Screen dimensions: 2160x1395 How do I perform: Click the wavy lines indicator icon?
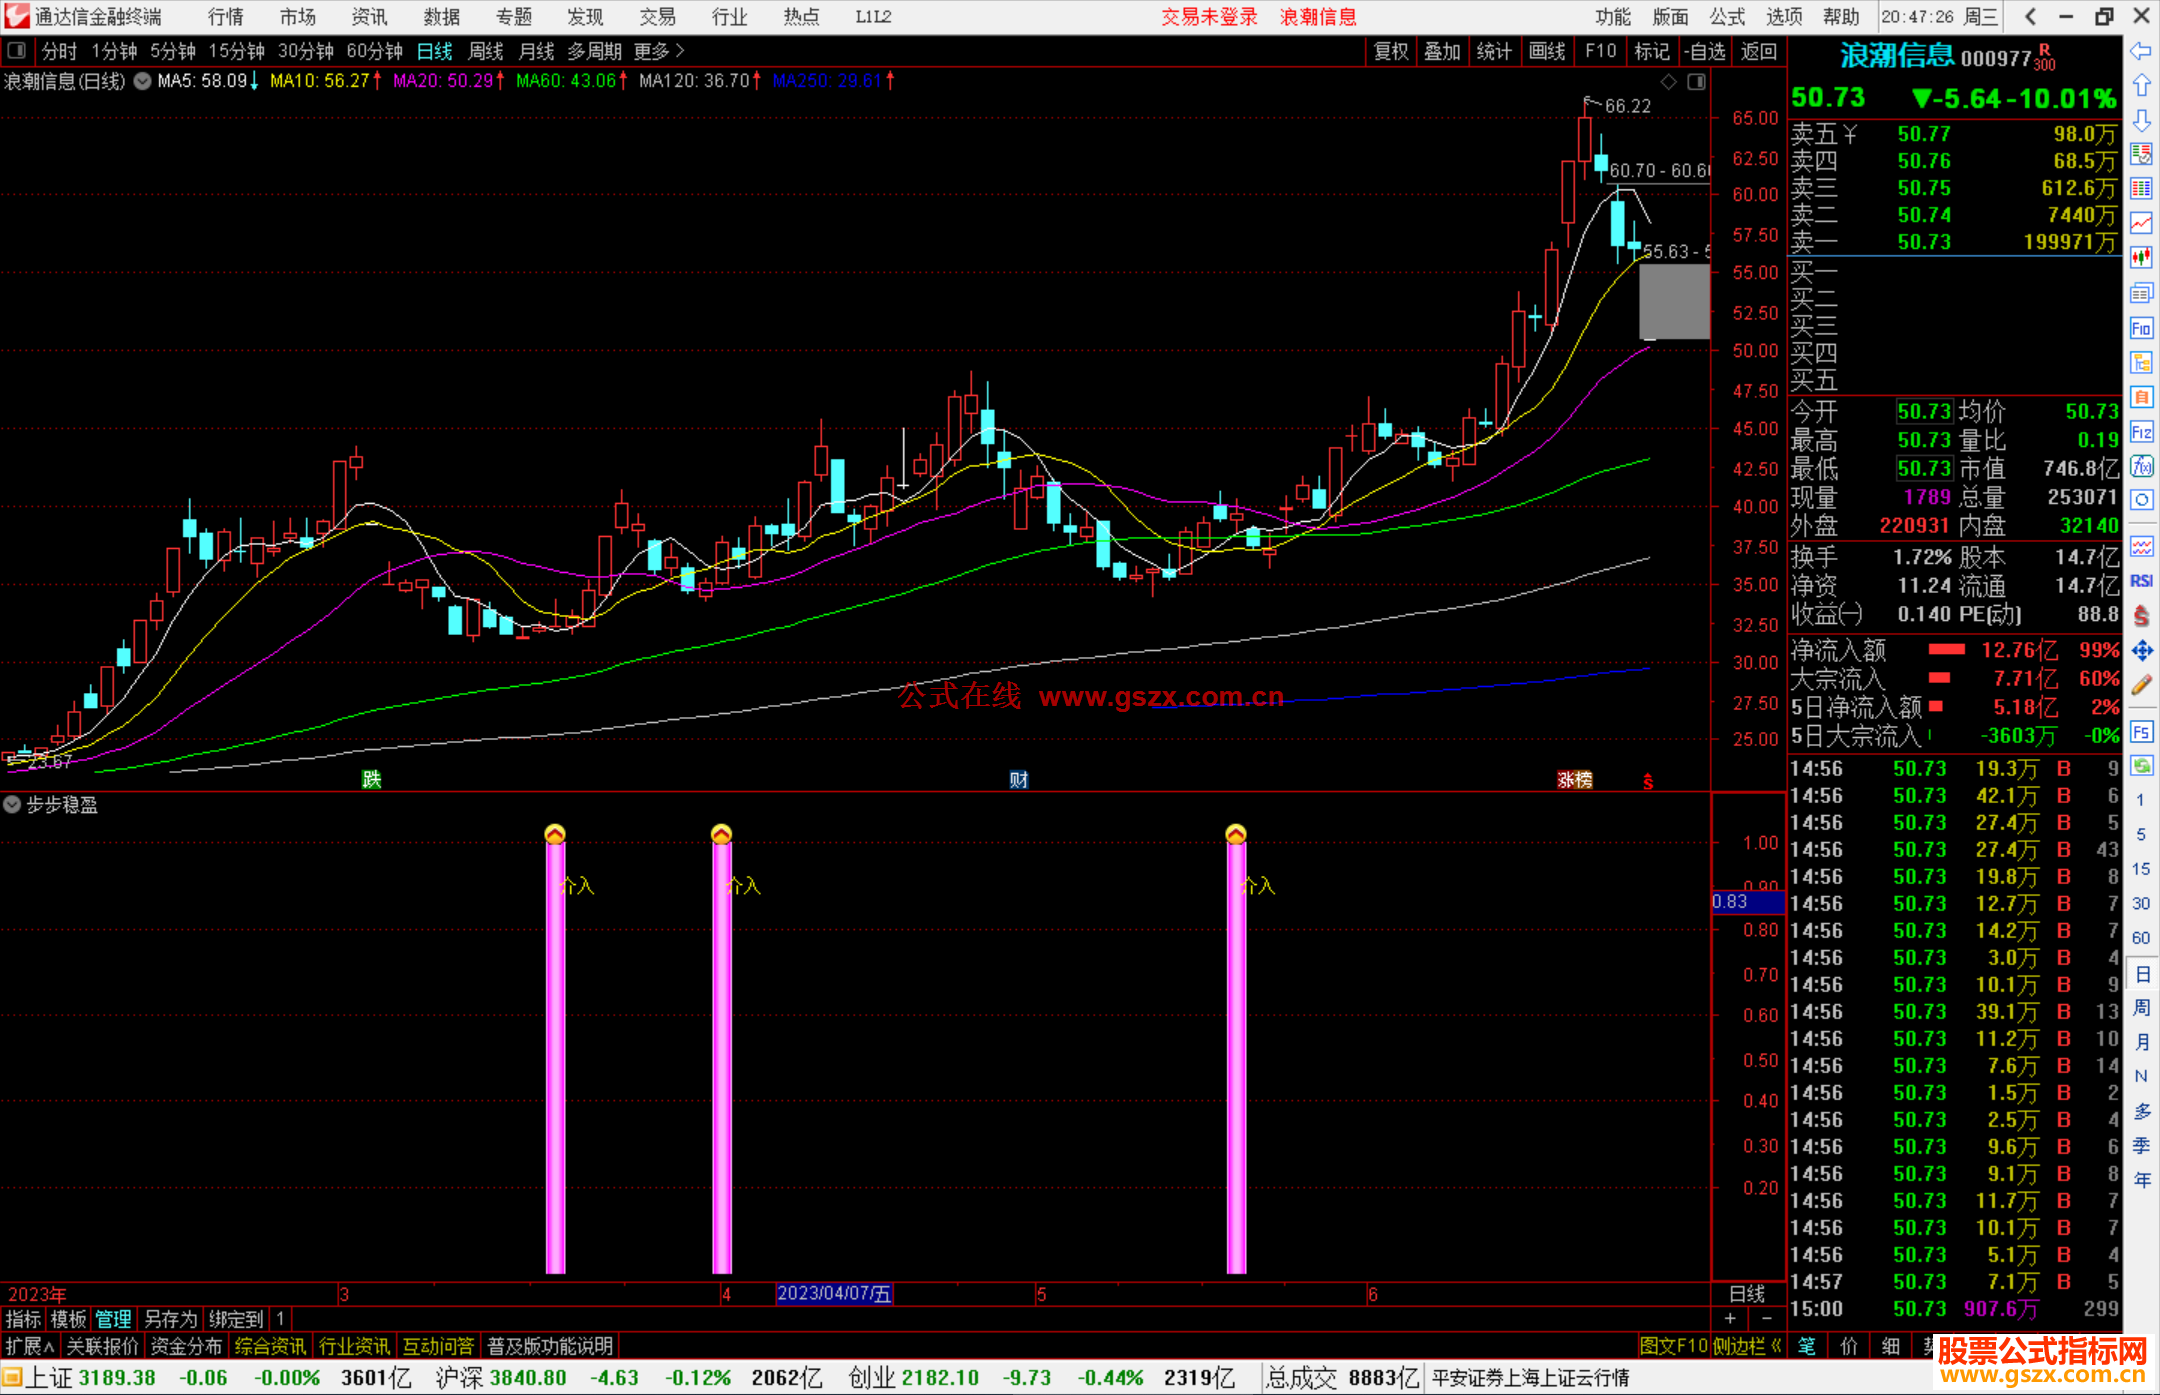(x=2141, y=546)
